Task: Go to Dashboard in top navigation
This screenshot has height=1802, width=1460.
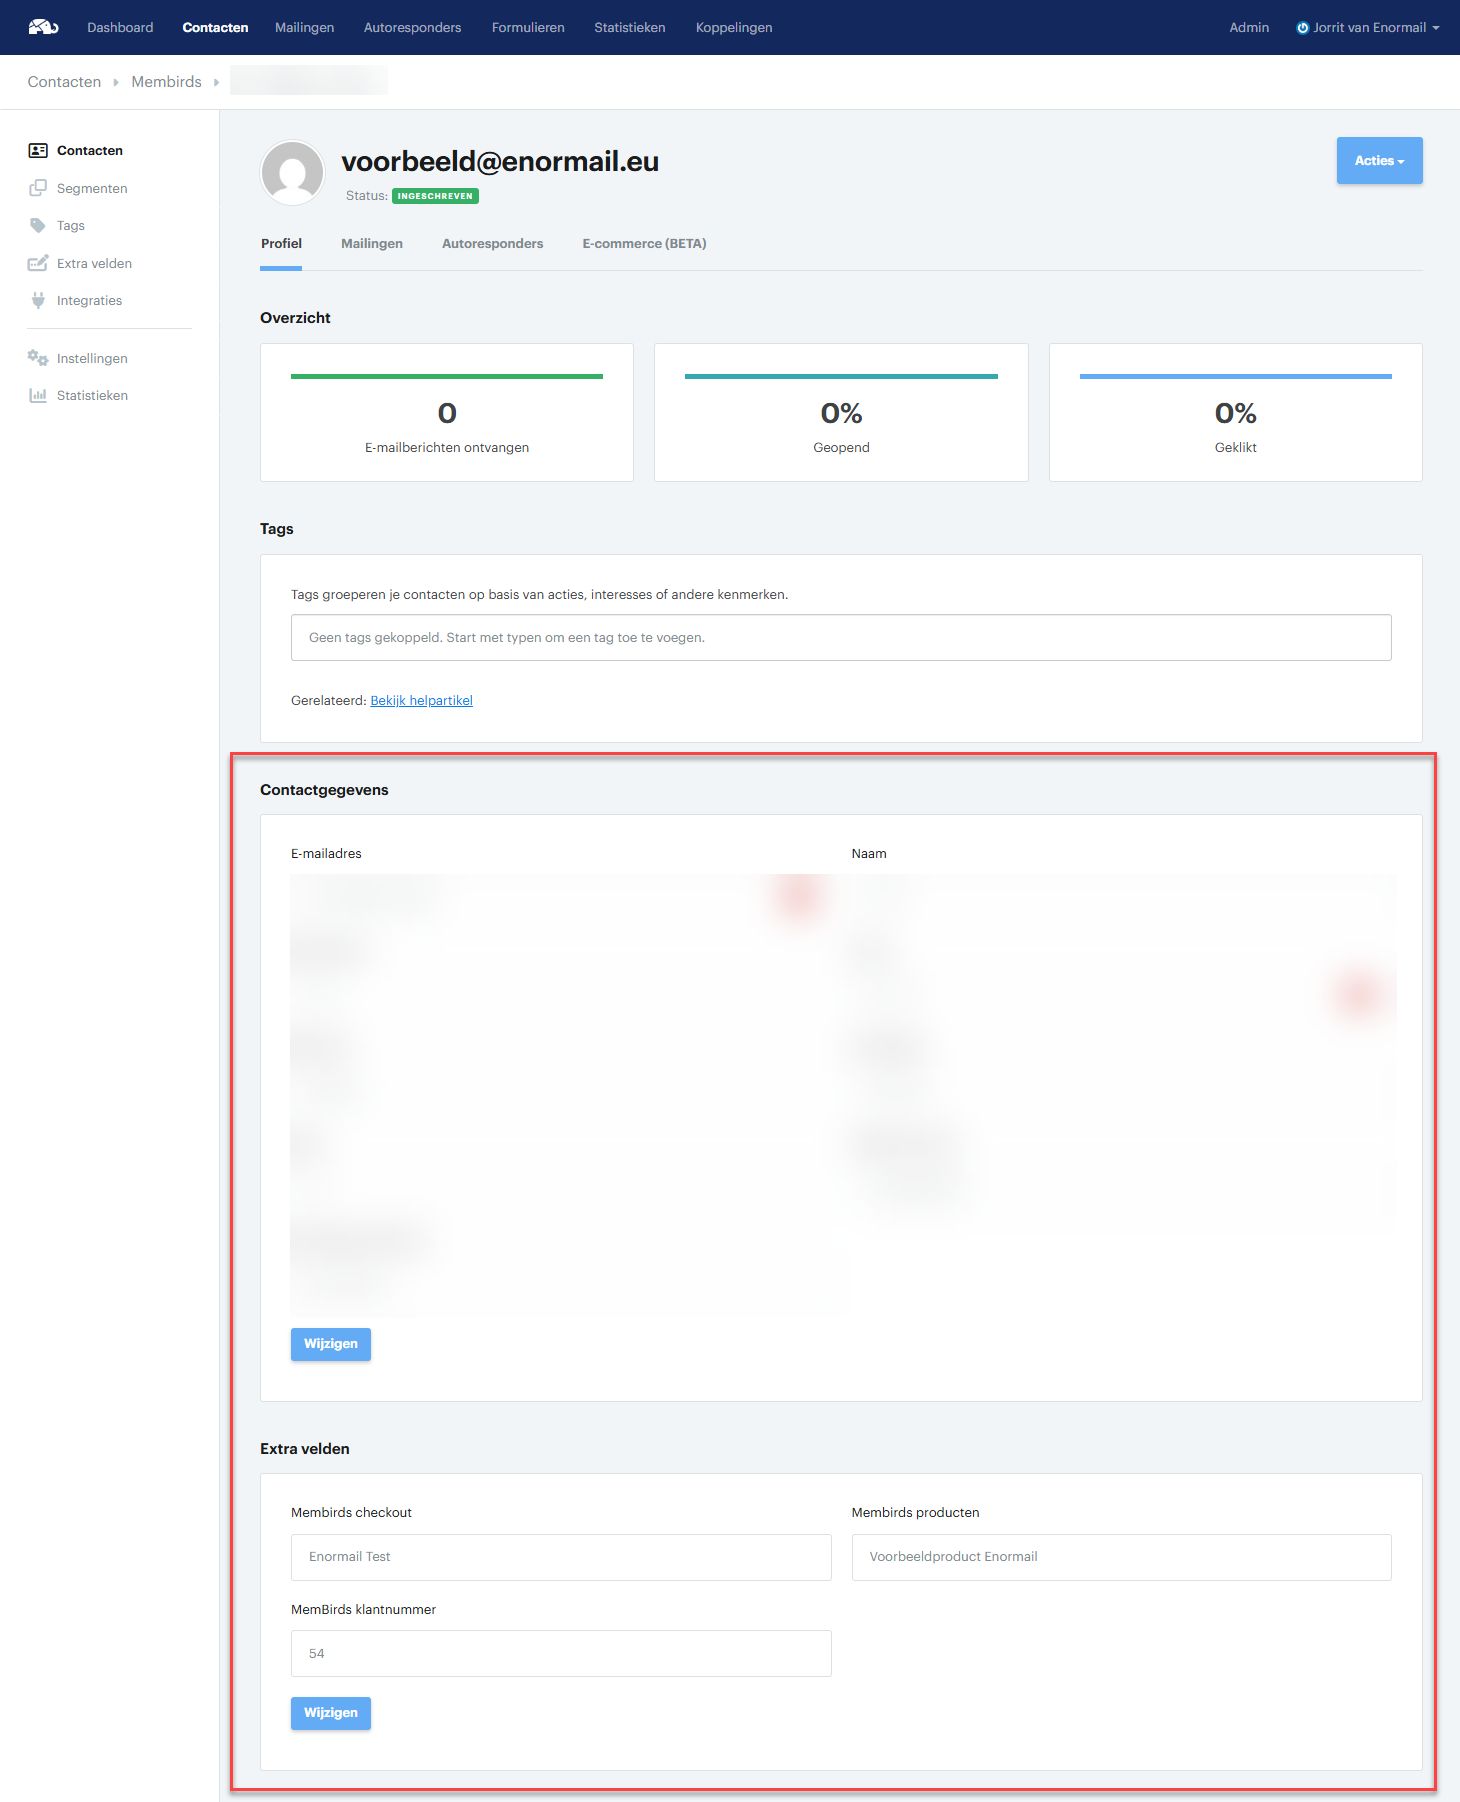Action: click(120, 28)
